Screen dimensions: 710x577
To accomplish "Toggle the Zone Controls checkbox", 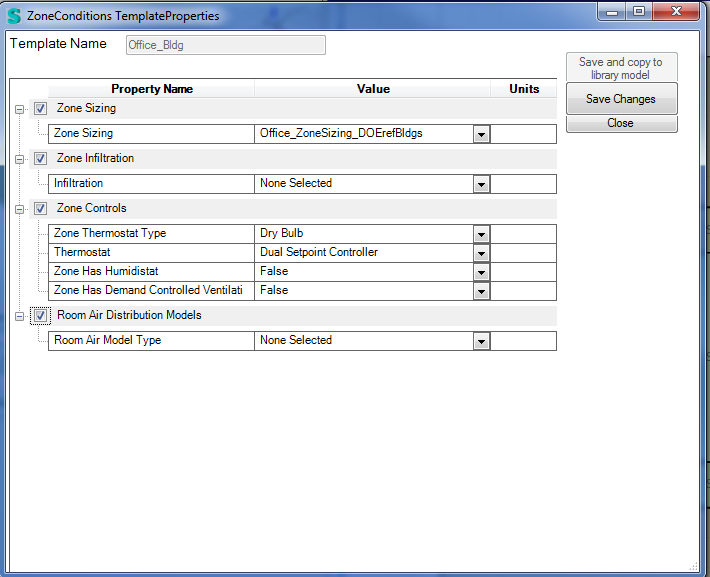I will (40, 208).
